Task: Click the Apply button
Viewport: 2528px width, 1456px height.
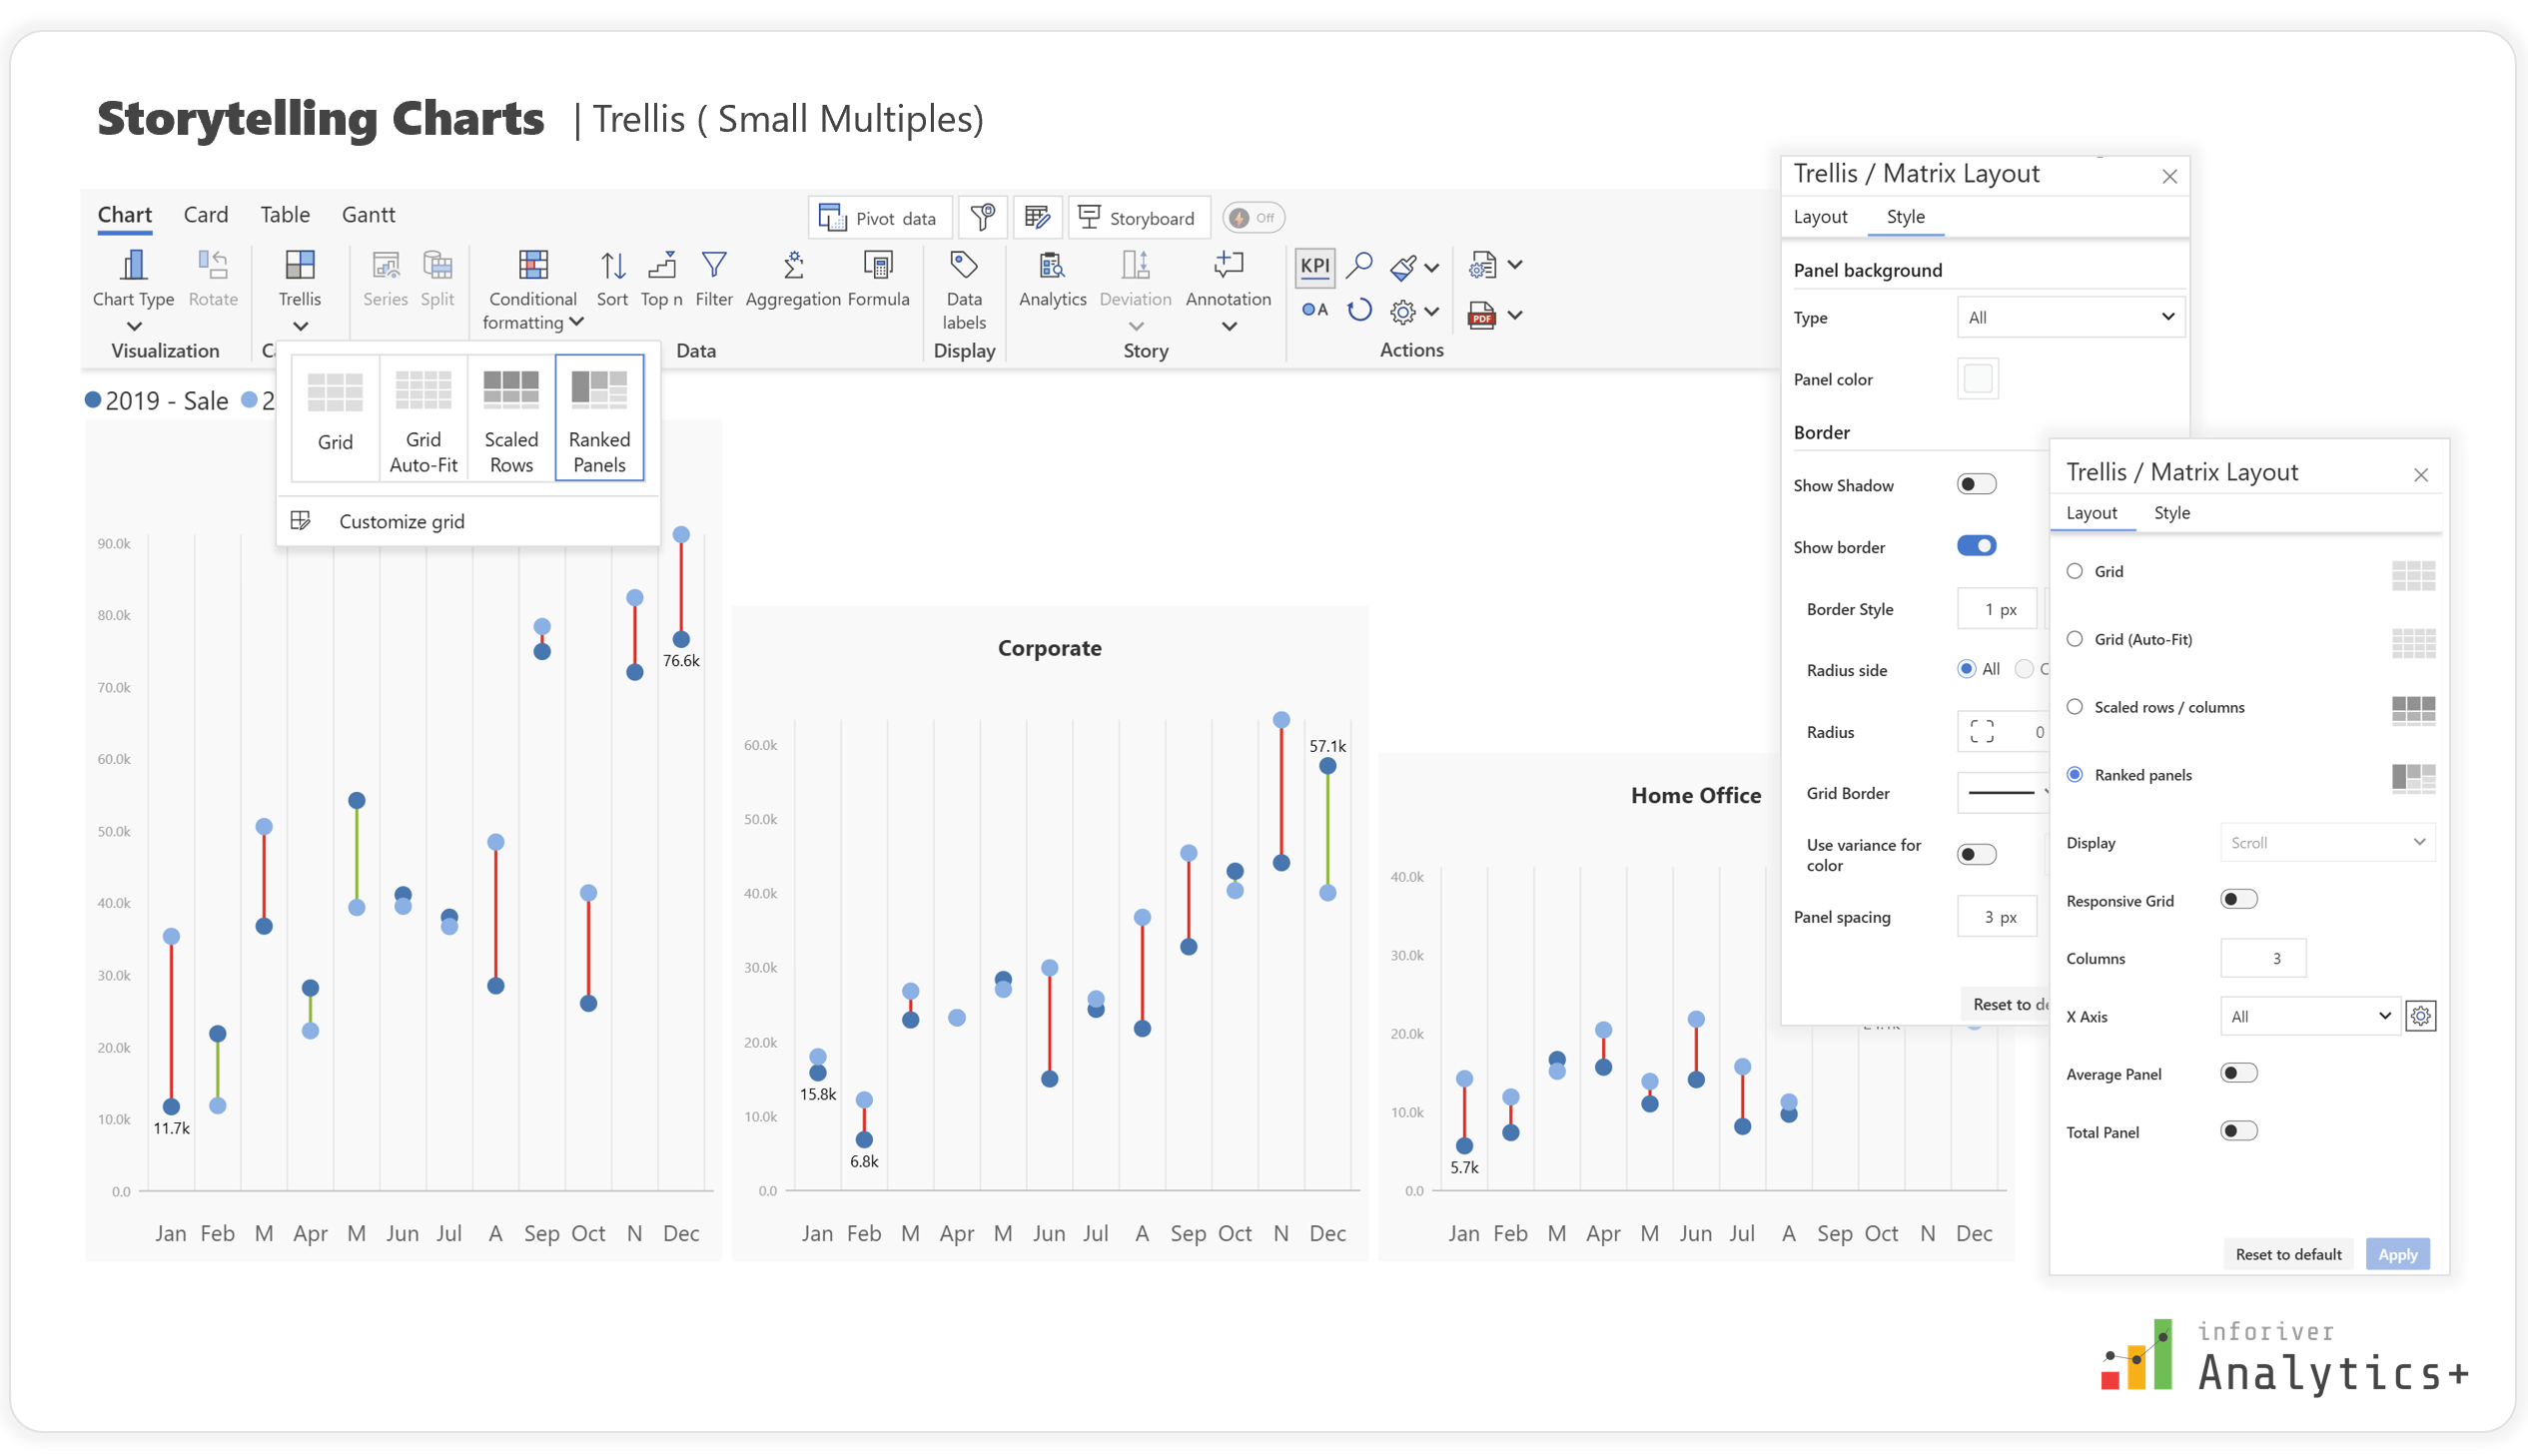Action: pyautogui.click(x=2397, y=1254)
